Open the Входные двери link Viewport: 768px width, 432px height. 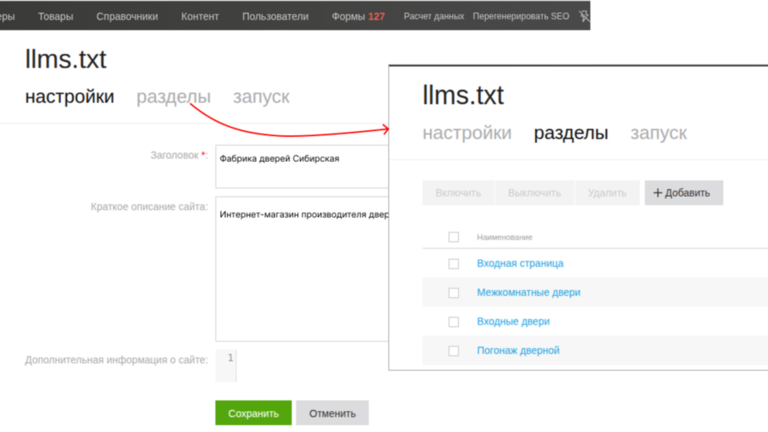(513, 321)
